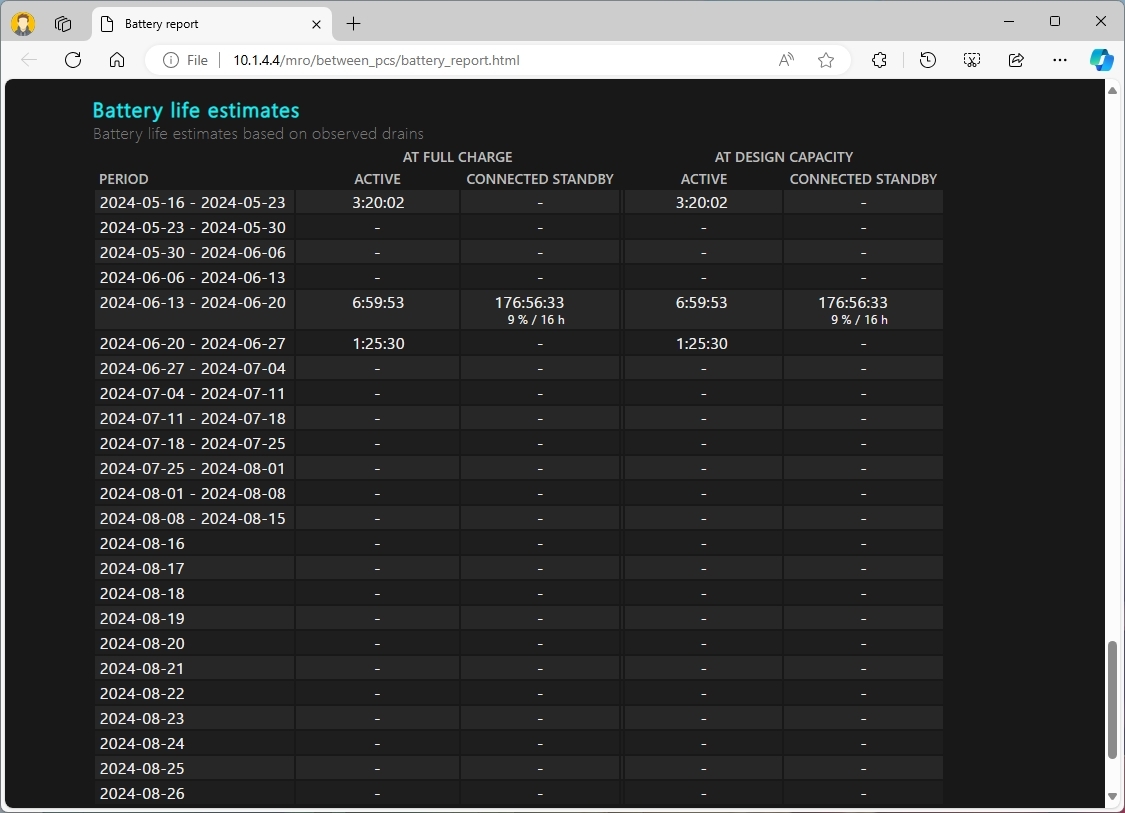Viewport: 1125px width, 813px height.
Task: Select the 2024-08-21 row date
Action: point(142,668)
